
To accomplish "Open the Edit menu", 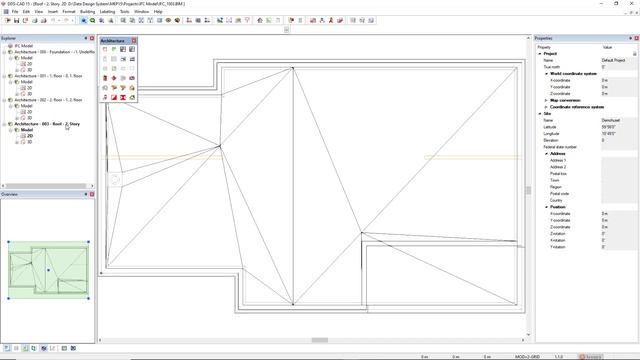I will (26, 12).
